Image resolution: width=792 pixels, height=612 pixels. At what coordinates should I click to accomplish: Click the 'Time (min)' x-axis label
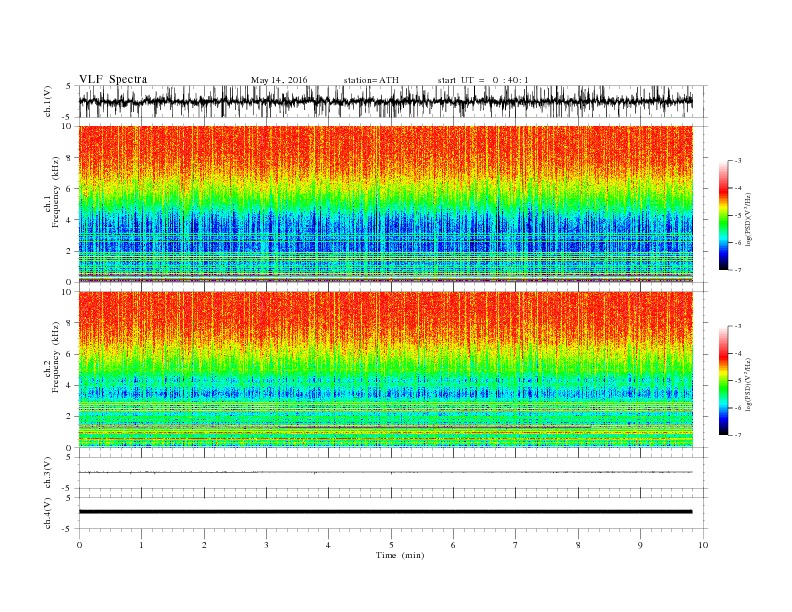click(x=400, y=555)
